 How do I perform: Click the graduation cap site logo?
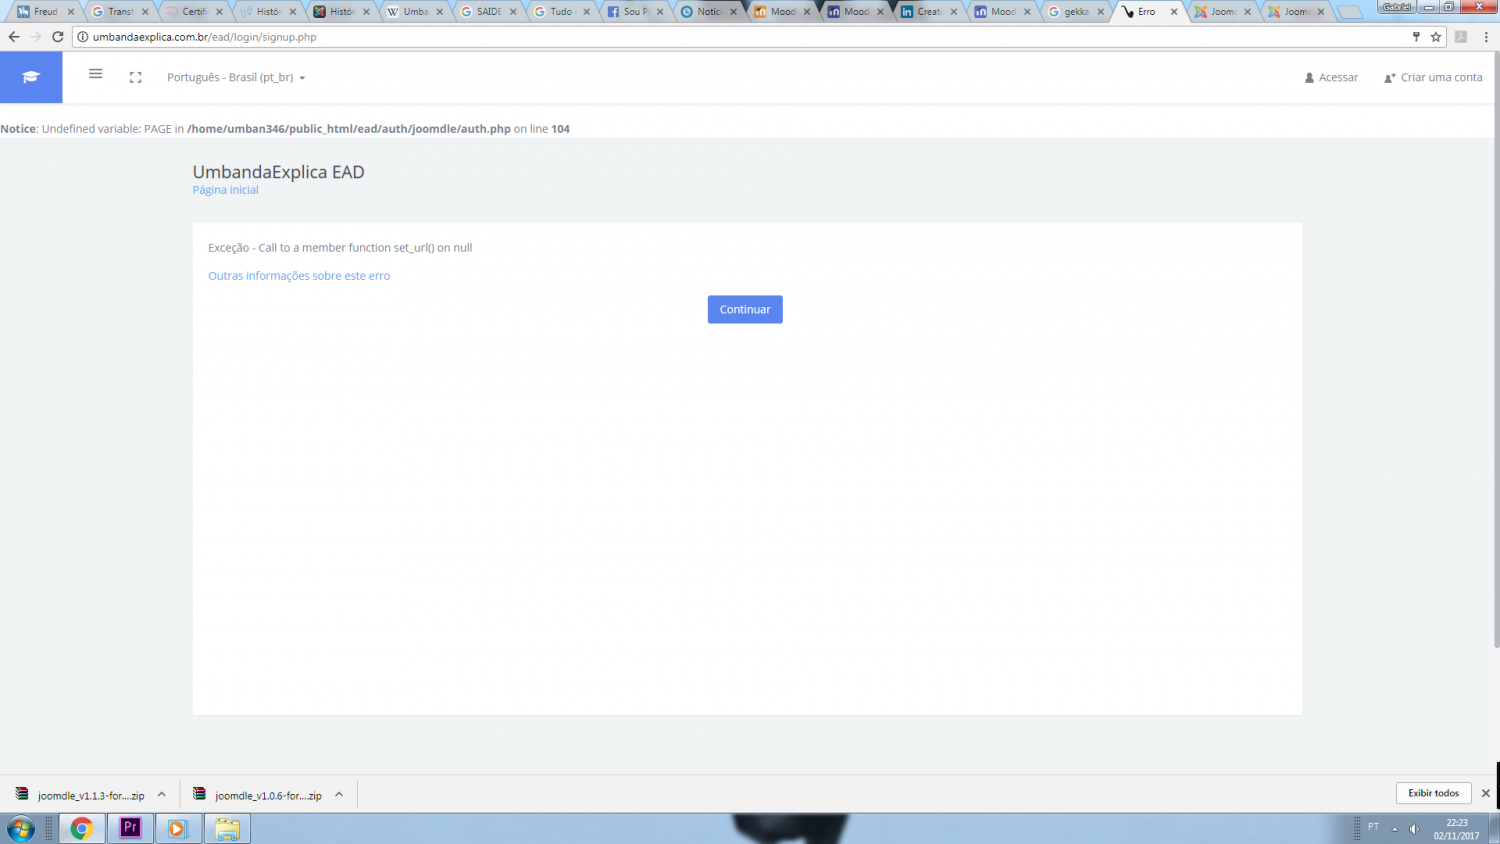click(31, 77)
